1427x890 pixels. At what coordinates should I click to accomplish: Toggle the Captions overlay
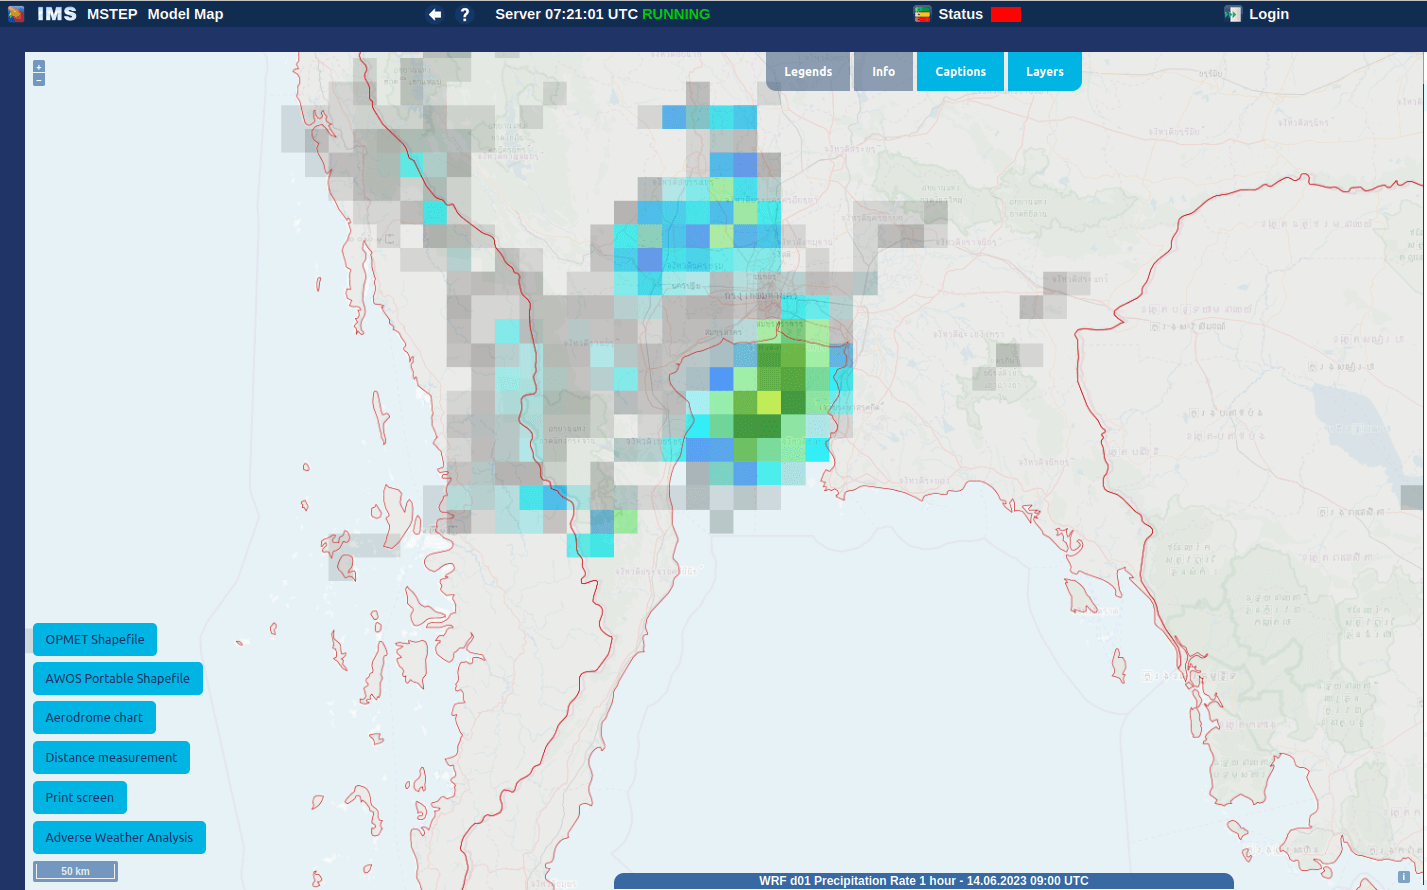(x=960, y=71)
